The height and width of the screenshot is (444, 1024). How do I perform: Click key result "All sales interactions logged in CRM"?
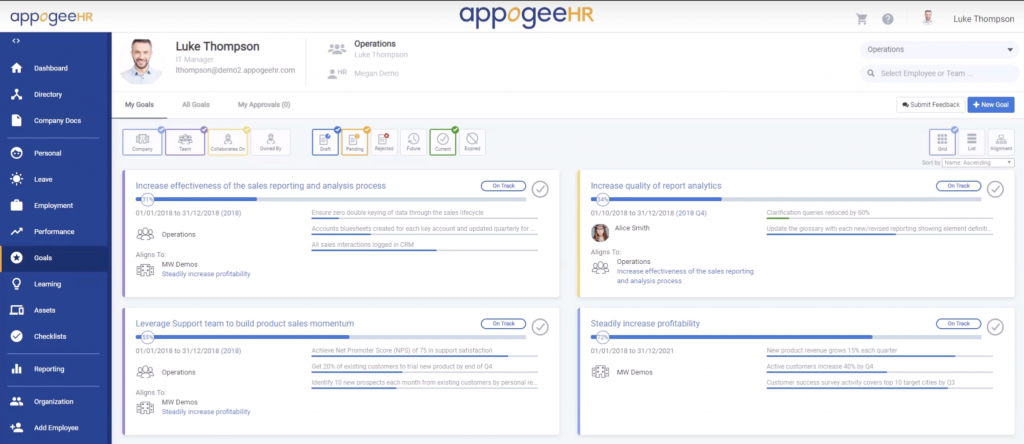pos(363,244)
